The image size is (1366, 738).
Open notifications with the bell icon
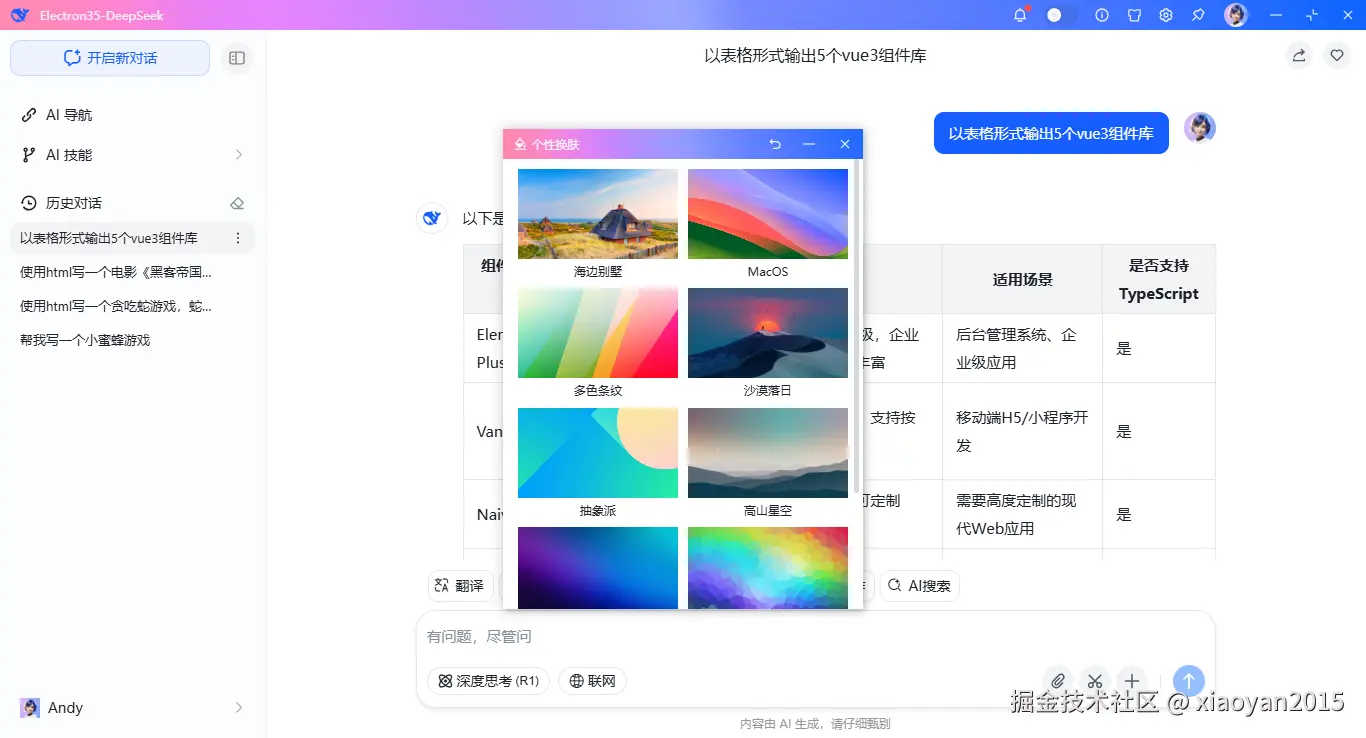pos(1020,15)
